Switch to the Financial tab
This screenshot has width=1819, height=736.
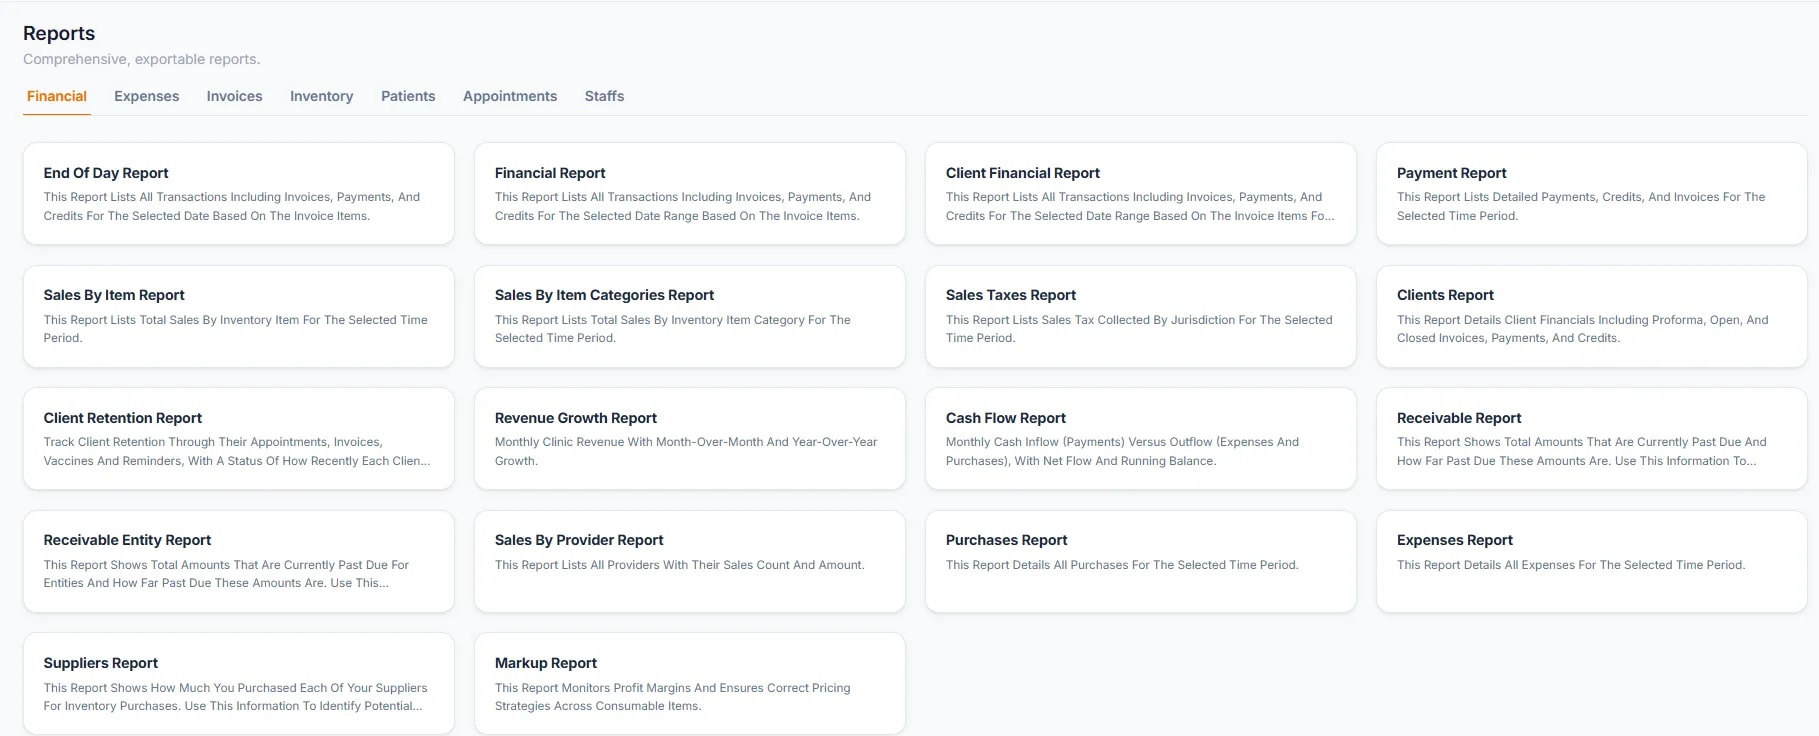(57, 96)
